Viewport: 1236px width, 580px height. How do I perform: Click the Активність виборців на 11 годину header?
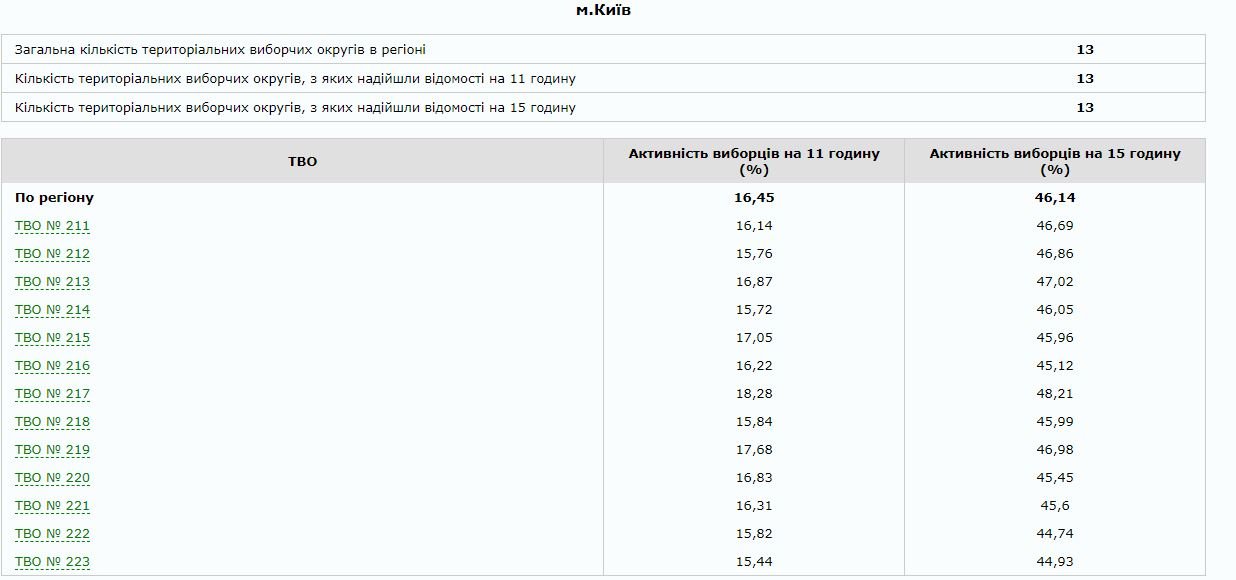(754, 162)
